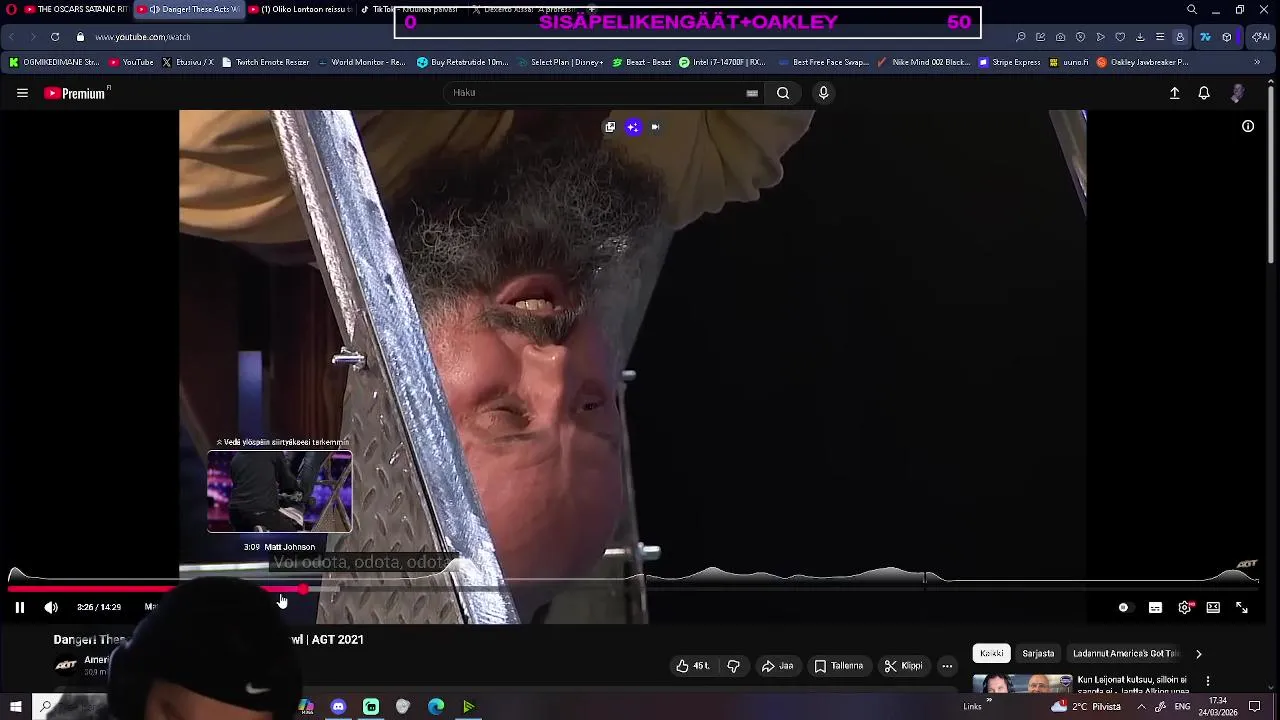Toggle subtitles with the captions button
The height and width of the screenshot is (720, 1280).
coord(1155,607)
